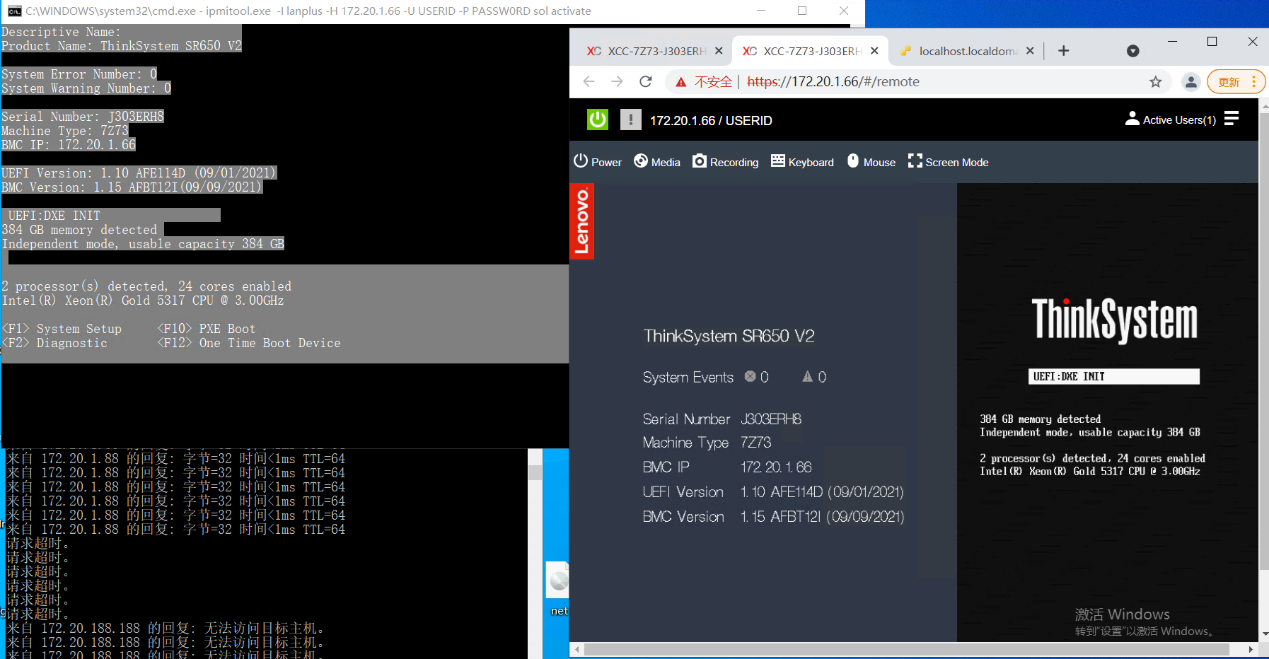Click the green power status icon
1269x659 pixels.
[597, 120]
